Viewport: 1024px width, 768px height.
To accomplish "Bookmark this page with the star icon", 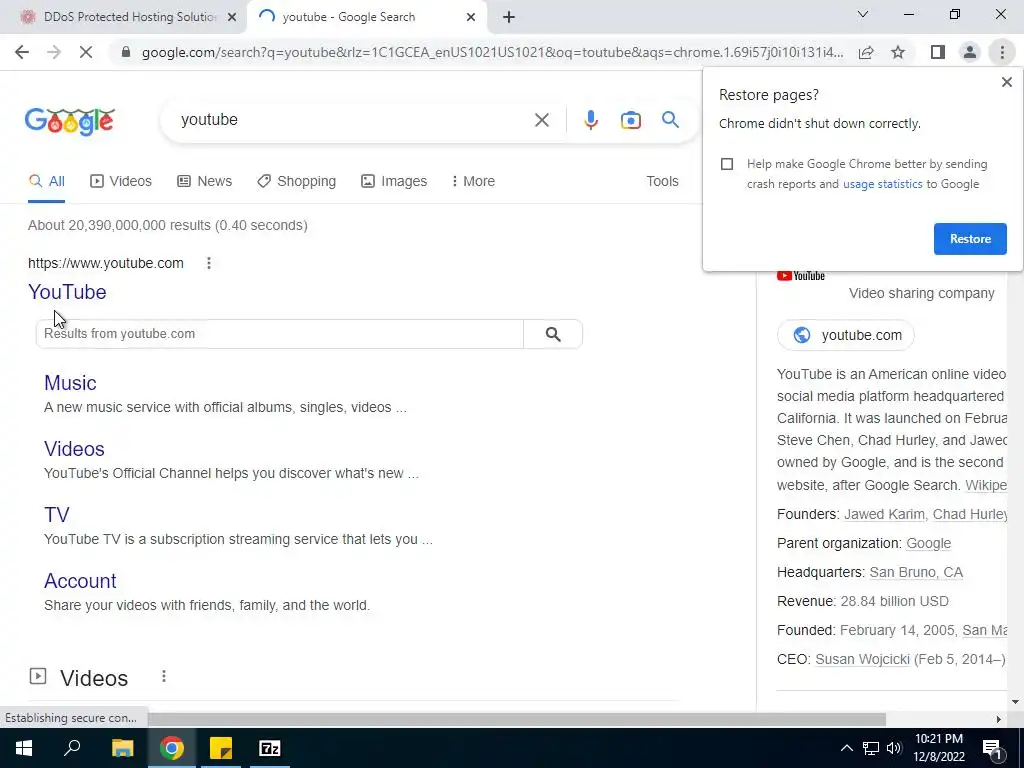I will coord(898,52).
